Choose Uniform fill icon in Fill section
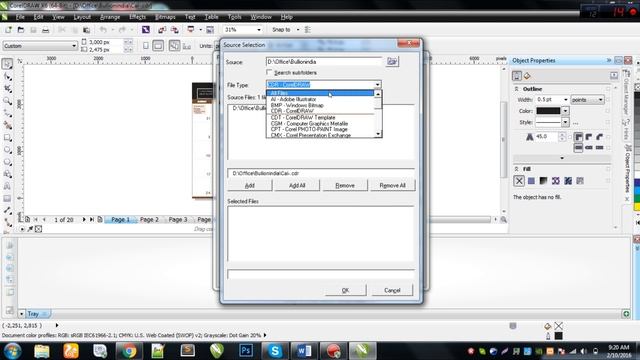 (531, 181)
